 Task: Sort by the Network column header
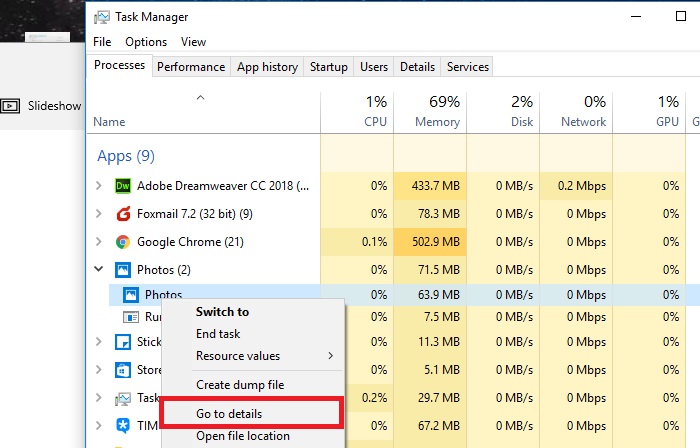576,112
